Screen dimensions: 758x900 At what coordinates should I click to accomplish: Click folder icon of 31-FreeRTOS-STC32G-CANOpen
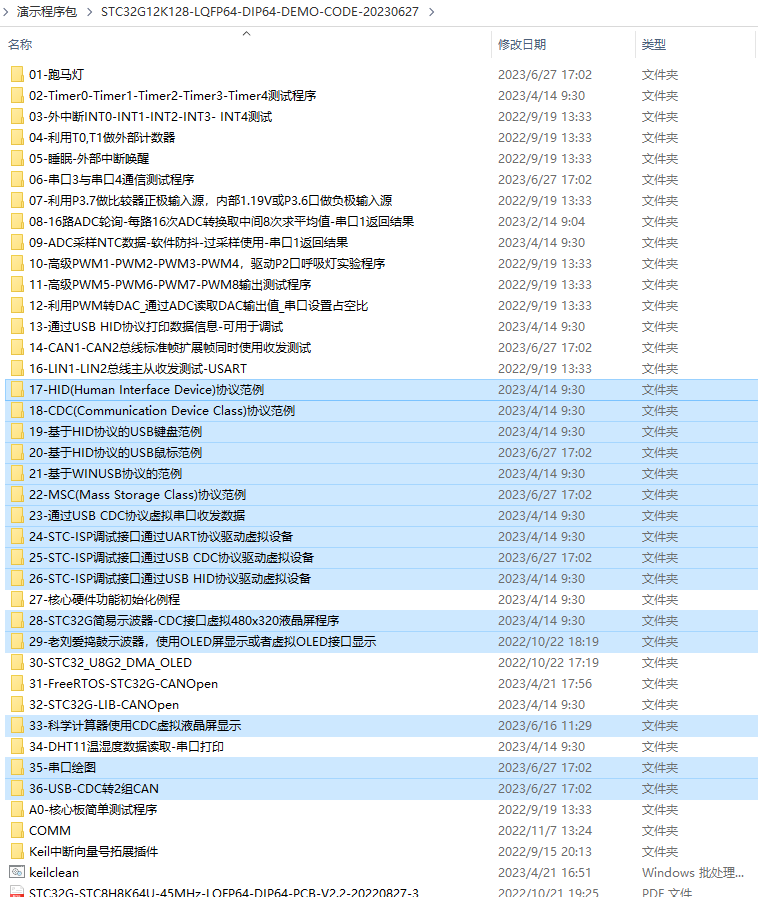17,684
